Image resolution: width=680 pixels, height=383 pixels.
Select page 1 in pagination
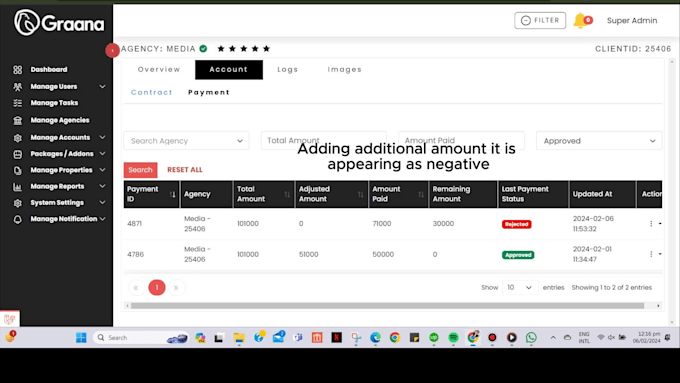[157, 288]
